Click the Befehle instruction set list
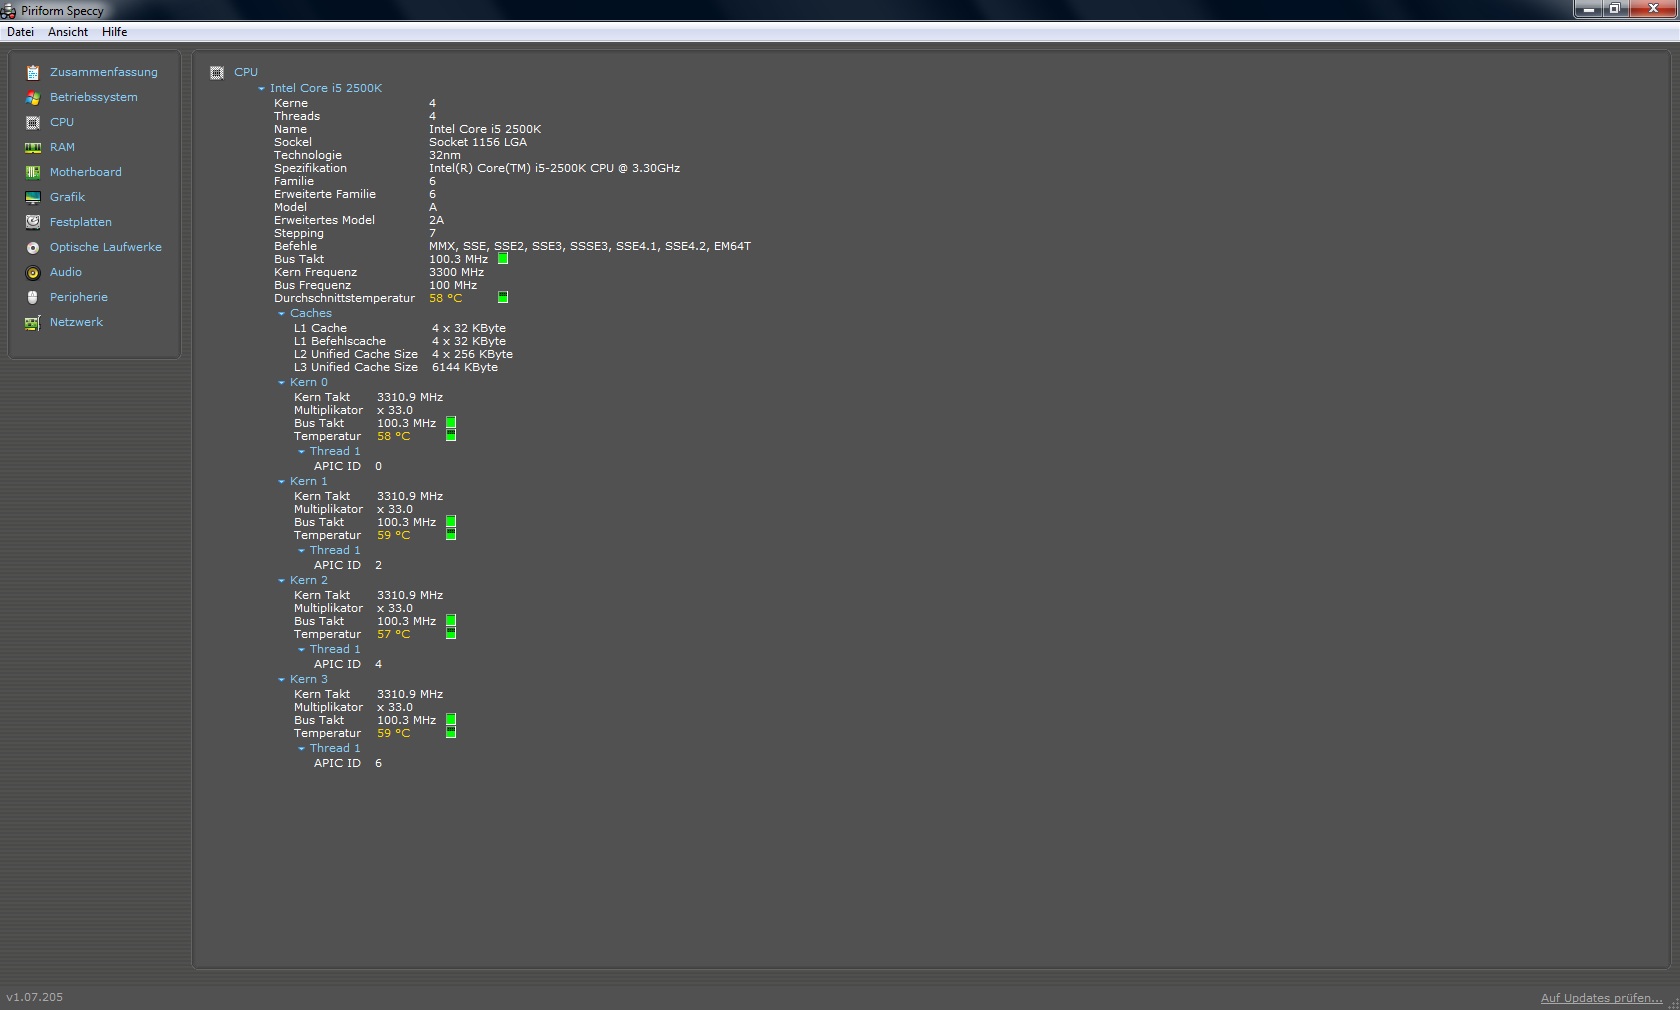1680x1010 pixels. click(590, 246)
